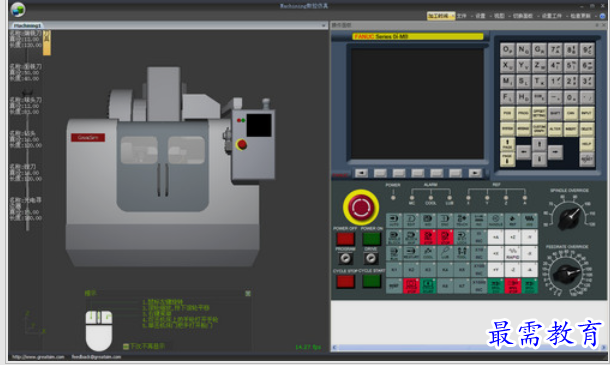Click the cursor left arrow key on keypad
Viewport: 610px width, 365px height.
tap(523, 152)
